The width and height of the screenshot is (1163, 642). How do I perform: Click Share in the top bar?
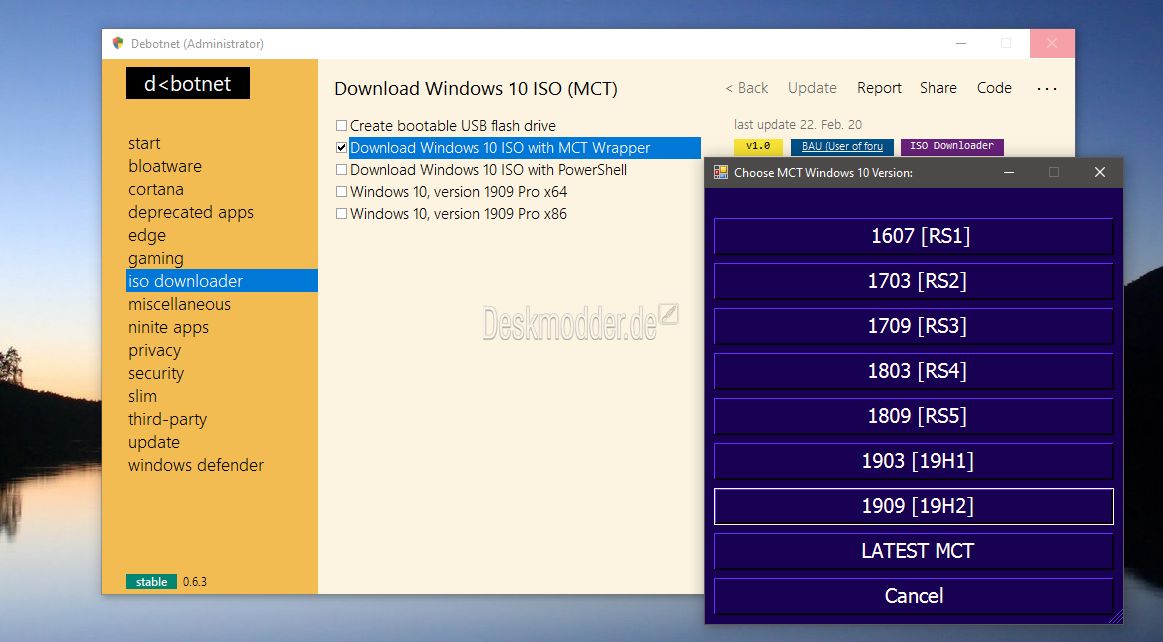[938, 87]
